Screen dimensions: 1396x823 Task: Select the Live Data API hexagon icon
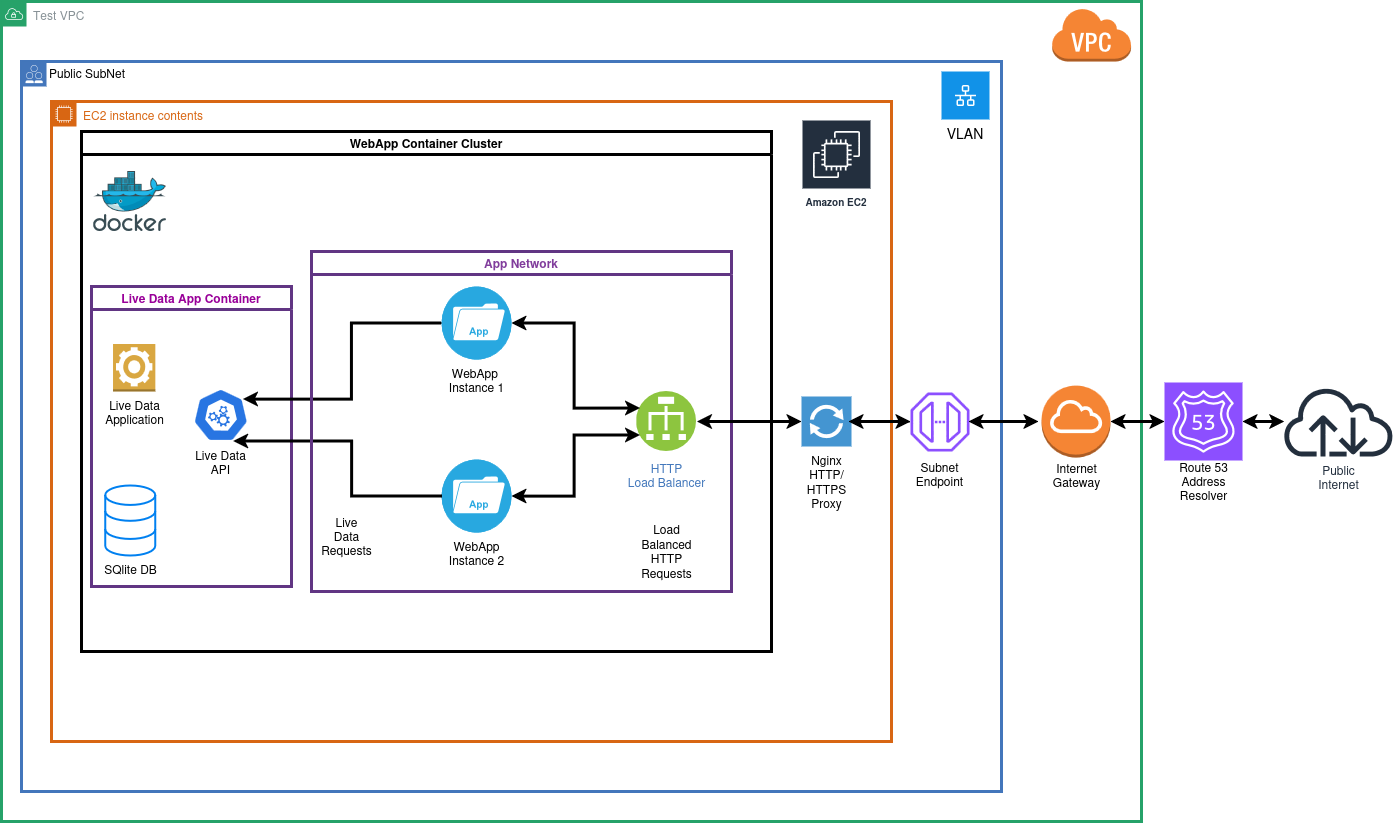pyautogui.click(x=220, y=415)
